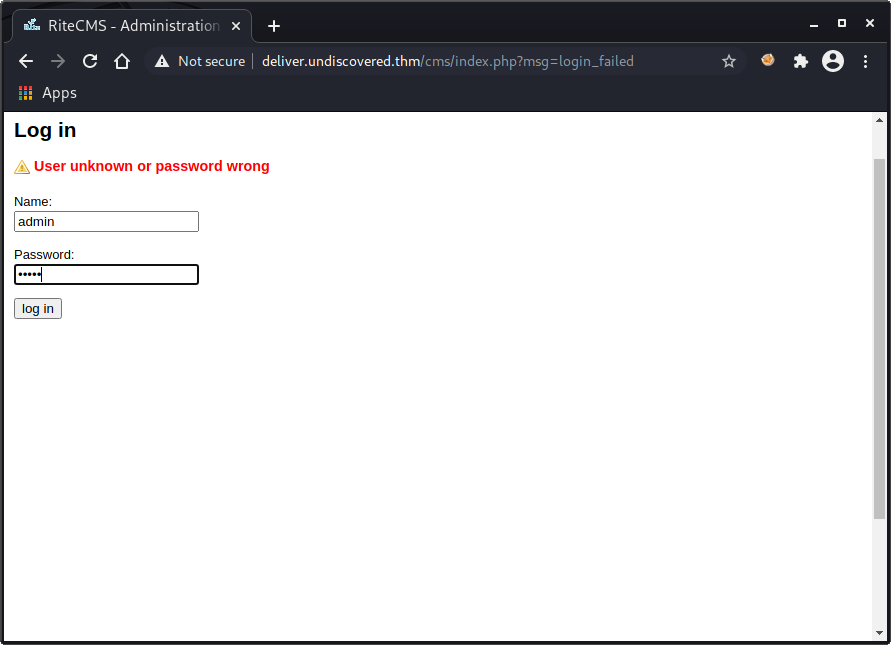Click the page's vertical scrollbar thumb
Image resolution: width=891 pixels, height=645 pixels.
tap(879, 338)
